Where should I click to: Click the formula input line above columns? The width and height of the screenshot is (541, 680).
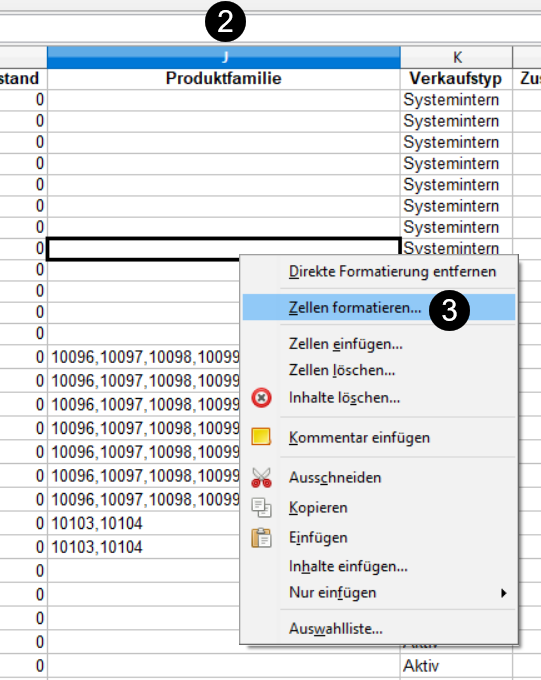pos(270,29)
